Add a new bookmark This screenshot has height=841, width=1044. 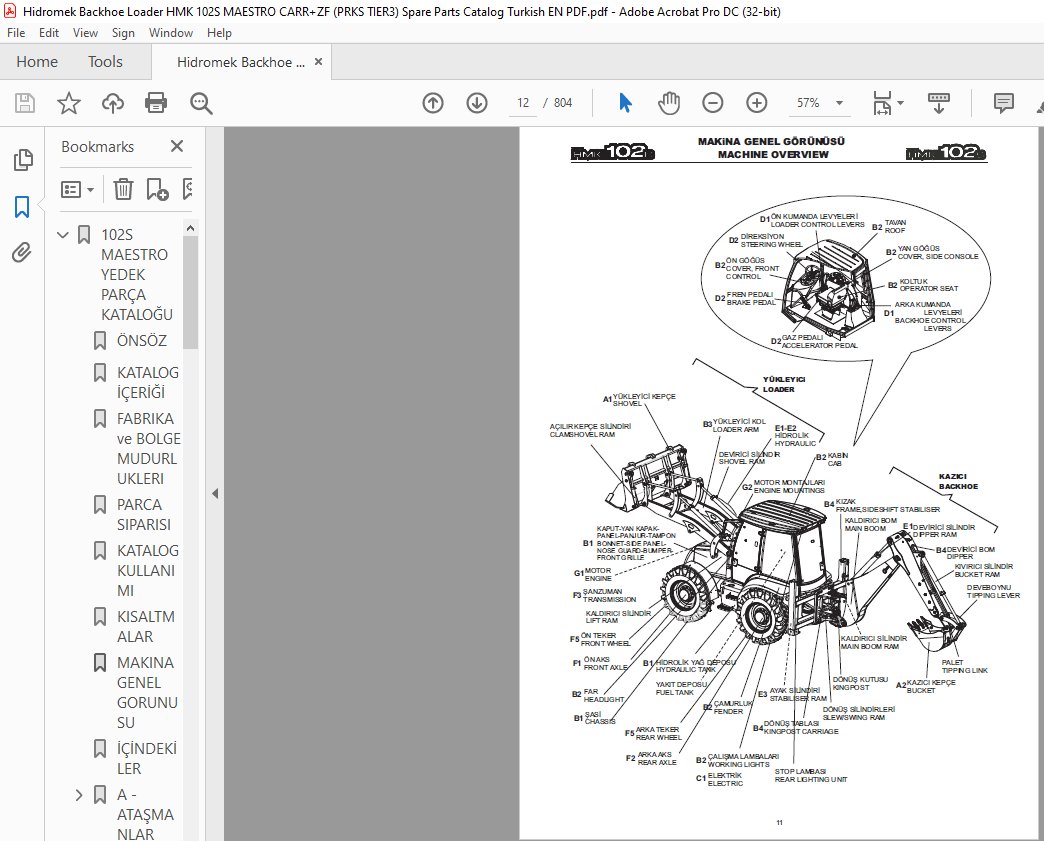[x=157, y=190]
